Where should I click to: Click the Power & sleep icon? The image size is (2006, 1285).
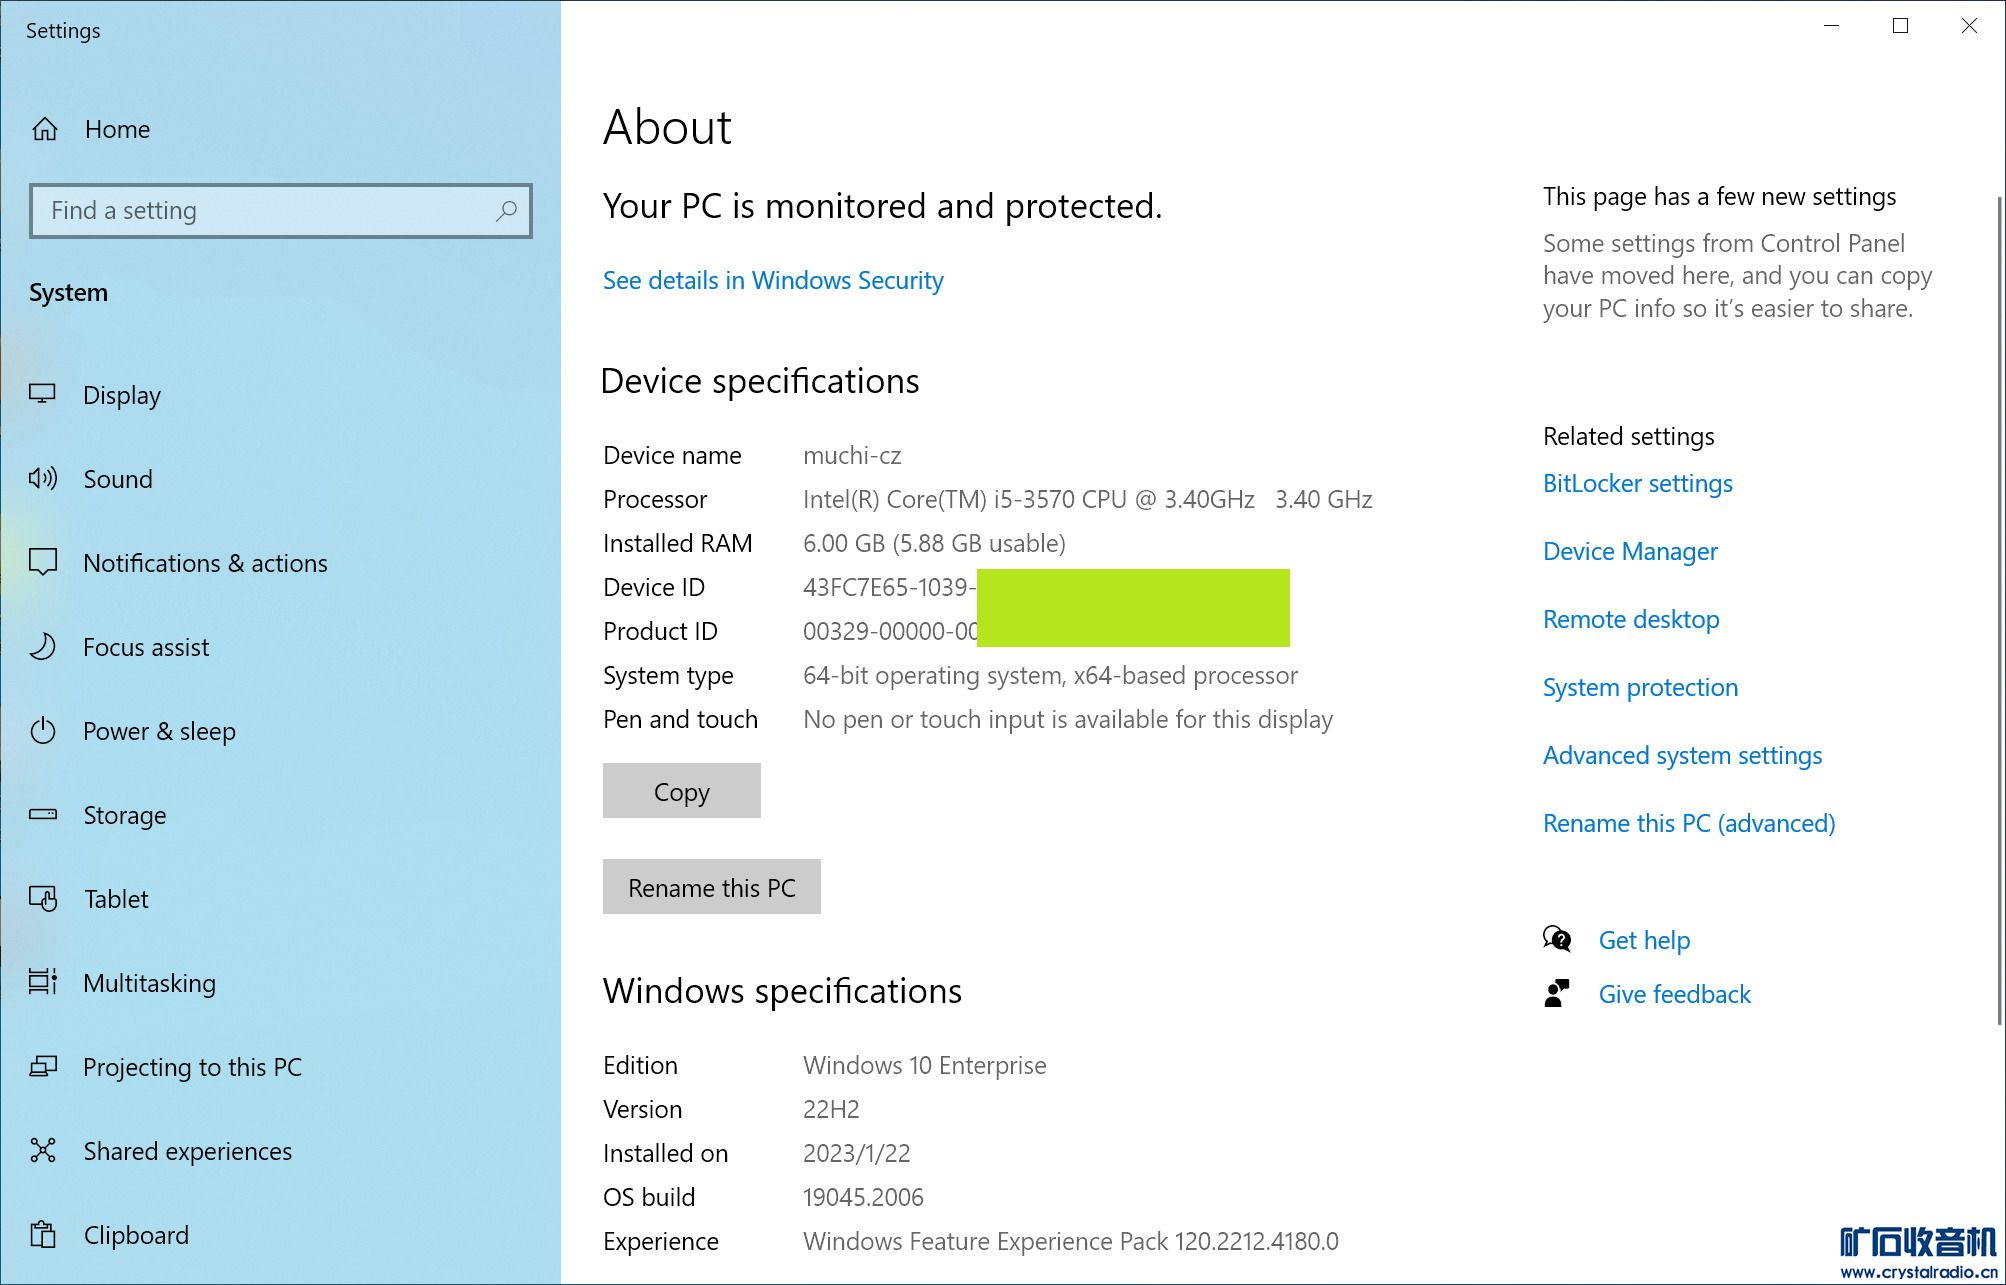coord(43,731)
